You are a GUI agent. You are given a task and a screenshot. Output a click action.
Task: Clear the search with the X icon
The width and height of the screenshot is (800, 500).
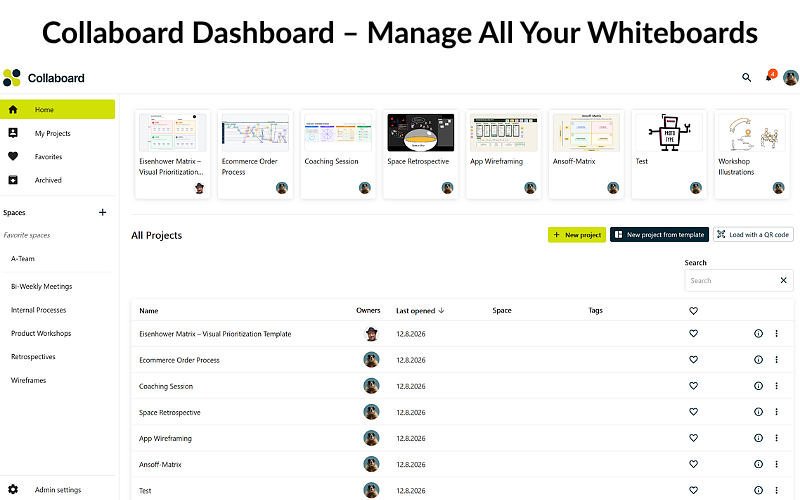[784, 280]
